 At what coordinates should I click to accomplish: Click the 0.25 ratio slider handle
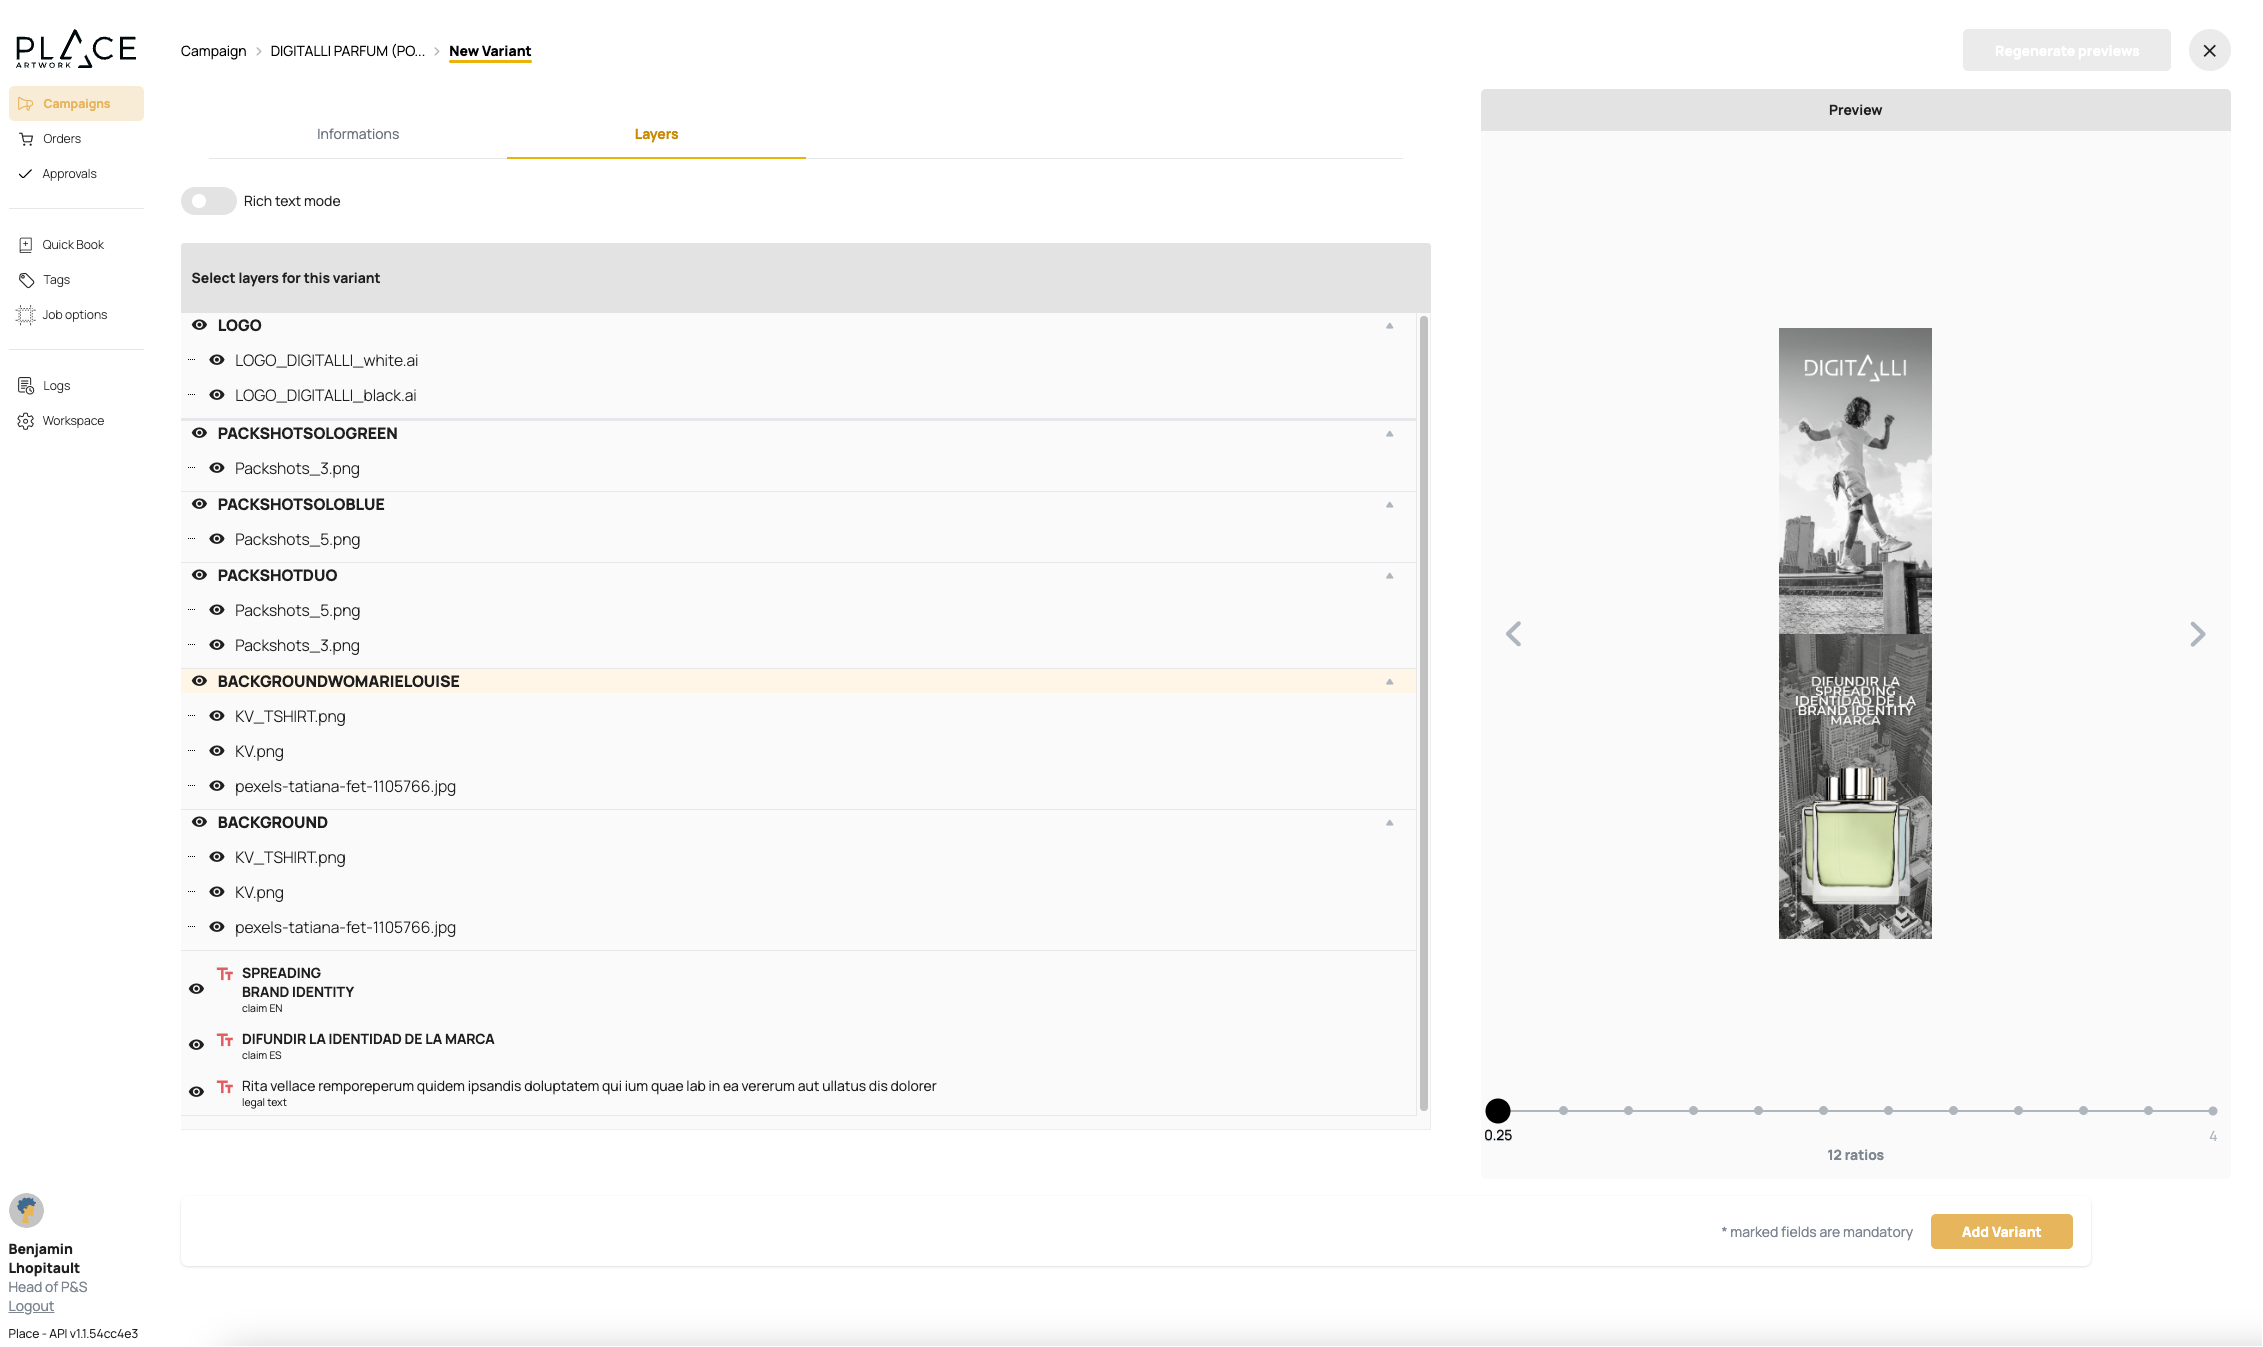pos(1497,1111)
